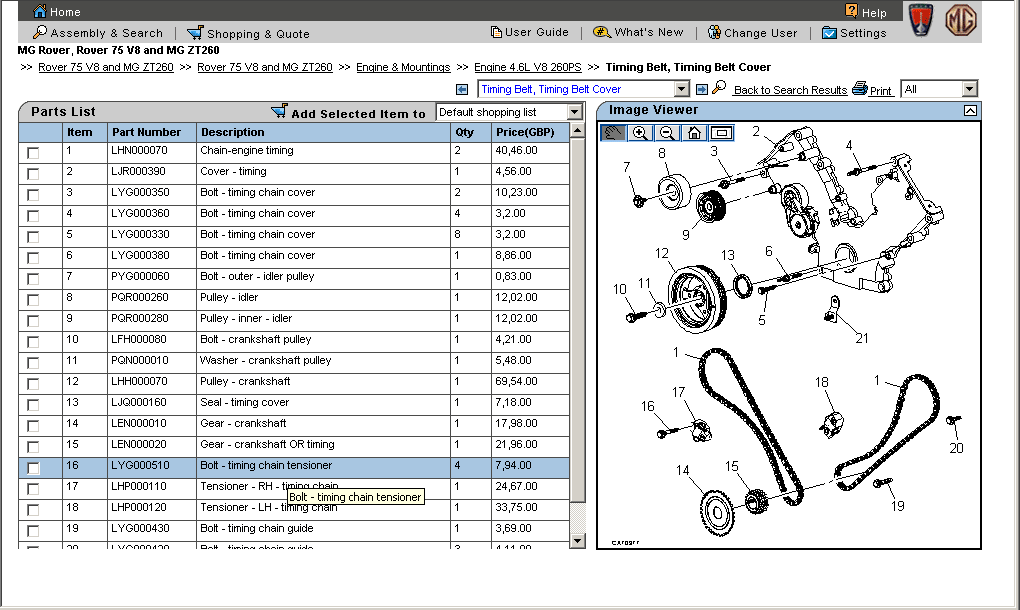Click the parts list scroll down arrow
1020x610 pixels.
click(577, 540)
